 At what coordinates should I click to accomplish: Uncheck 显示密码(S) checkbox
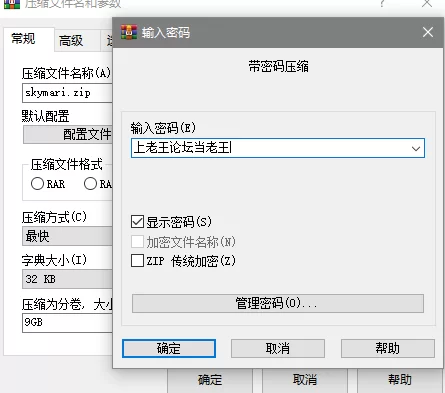coord(137,222)
